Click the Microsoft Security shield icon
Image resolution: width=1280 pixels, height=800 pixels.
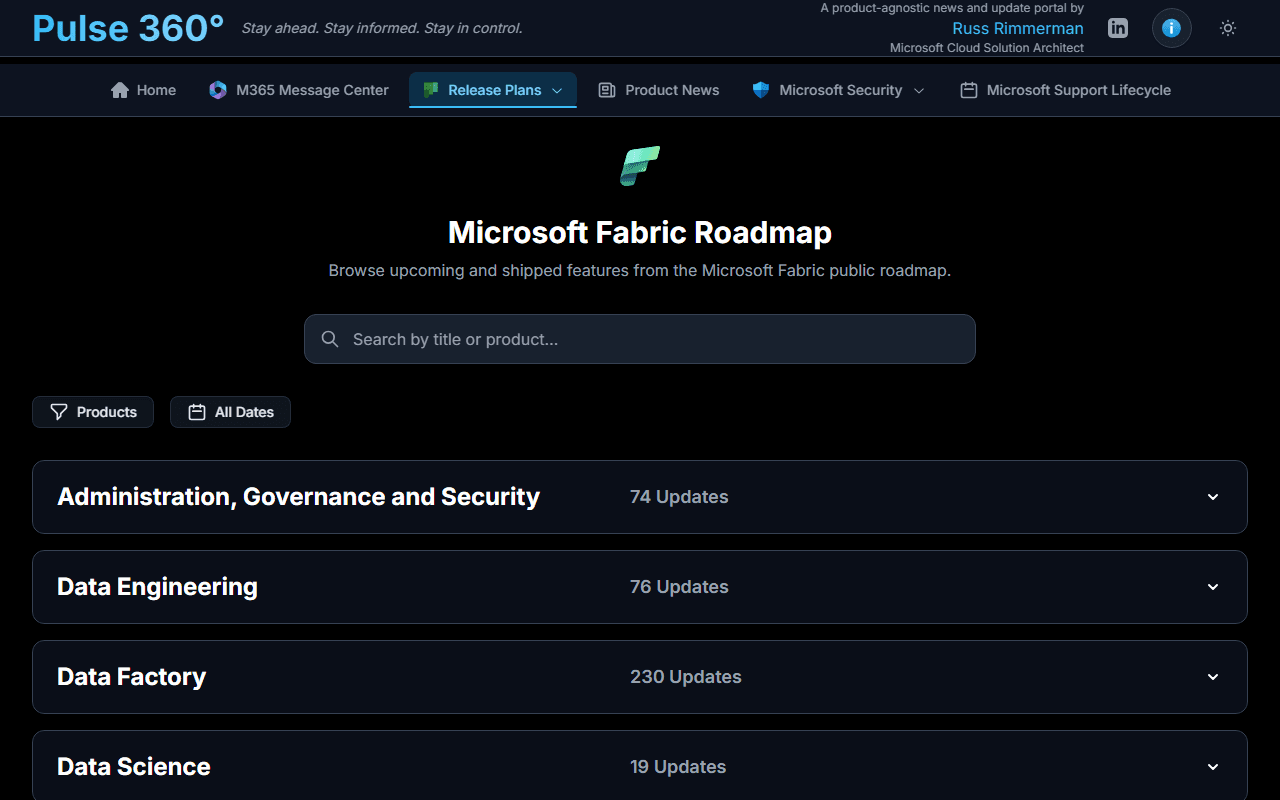click(x=761, y=90)
